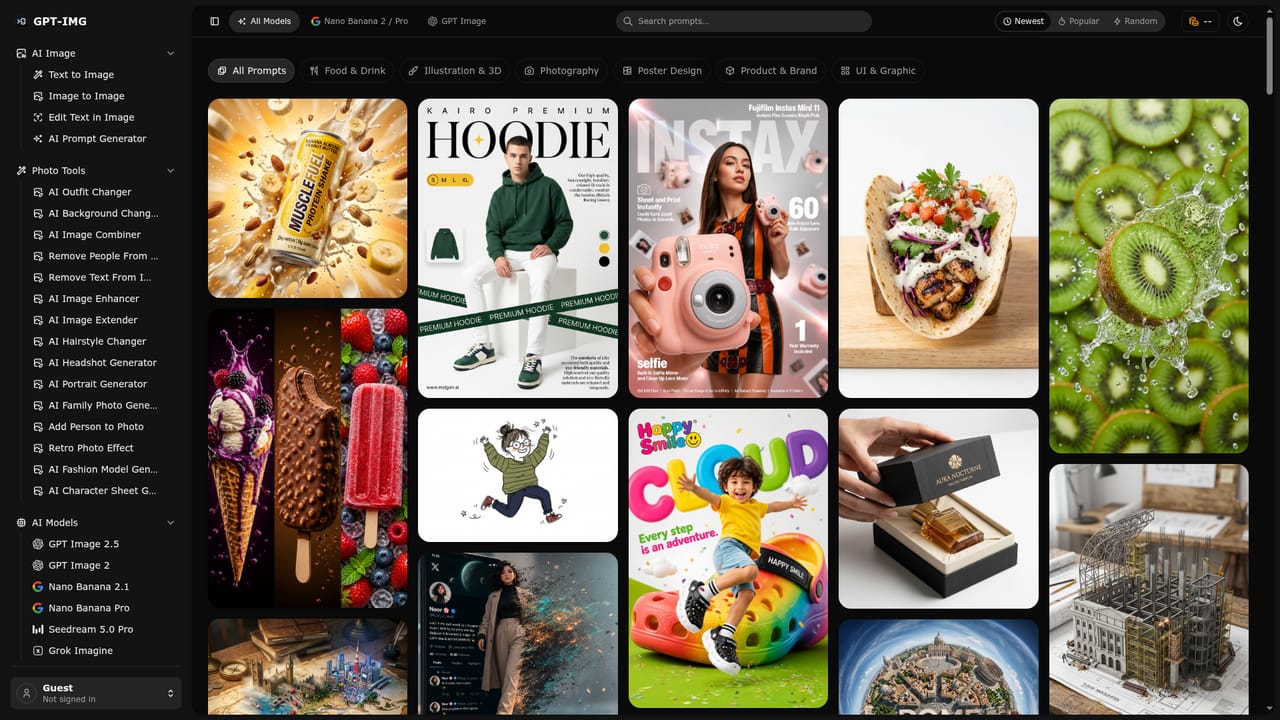The width and height of the screenshot is (1280, 720).
Task: Open the Instax camera poster thumbnail
Action: point(728,248)
